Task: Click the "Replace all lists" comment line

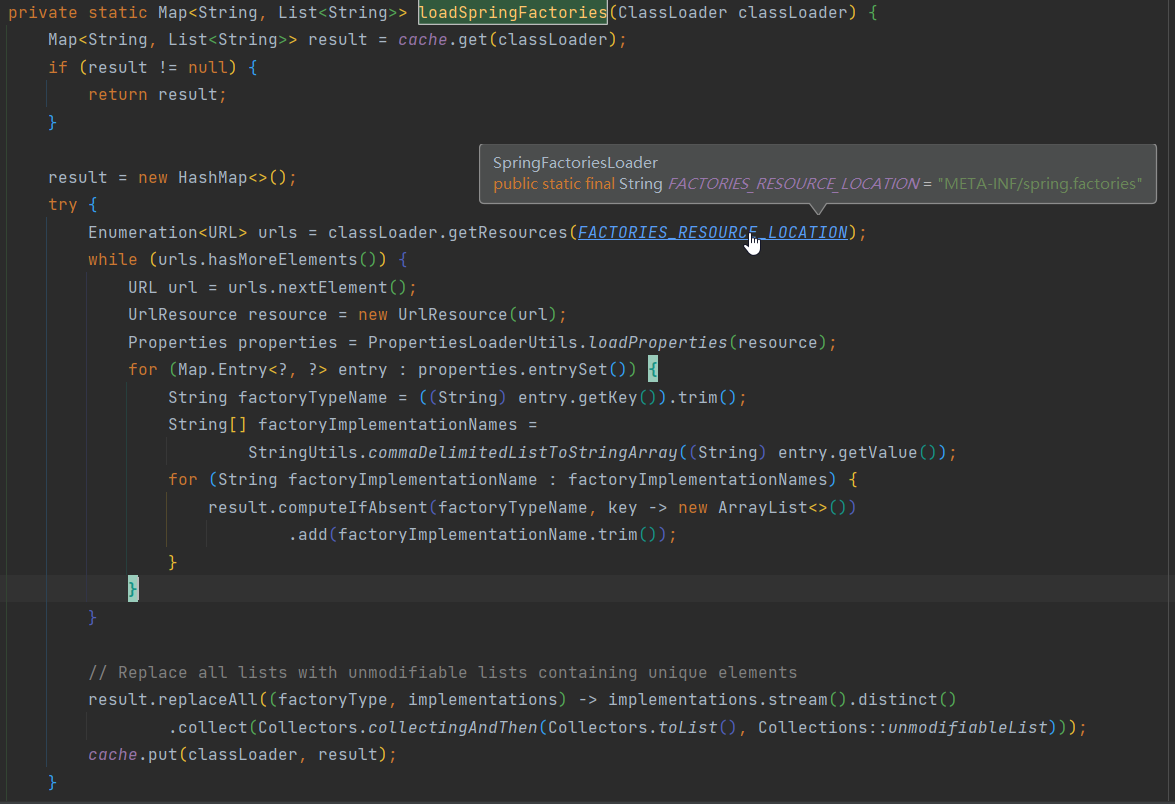Action: (x=442, y=673)
